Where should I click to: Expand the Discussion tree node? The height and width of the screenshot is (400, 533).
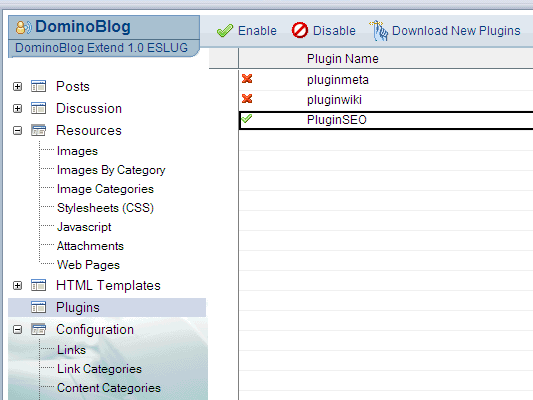[17, 109]
